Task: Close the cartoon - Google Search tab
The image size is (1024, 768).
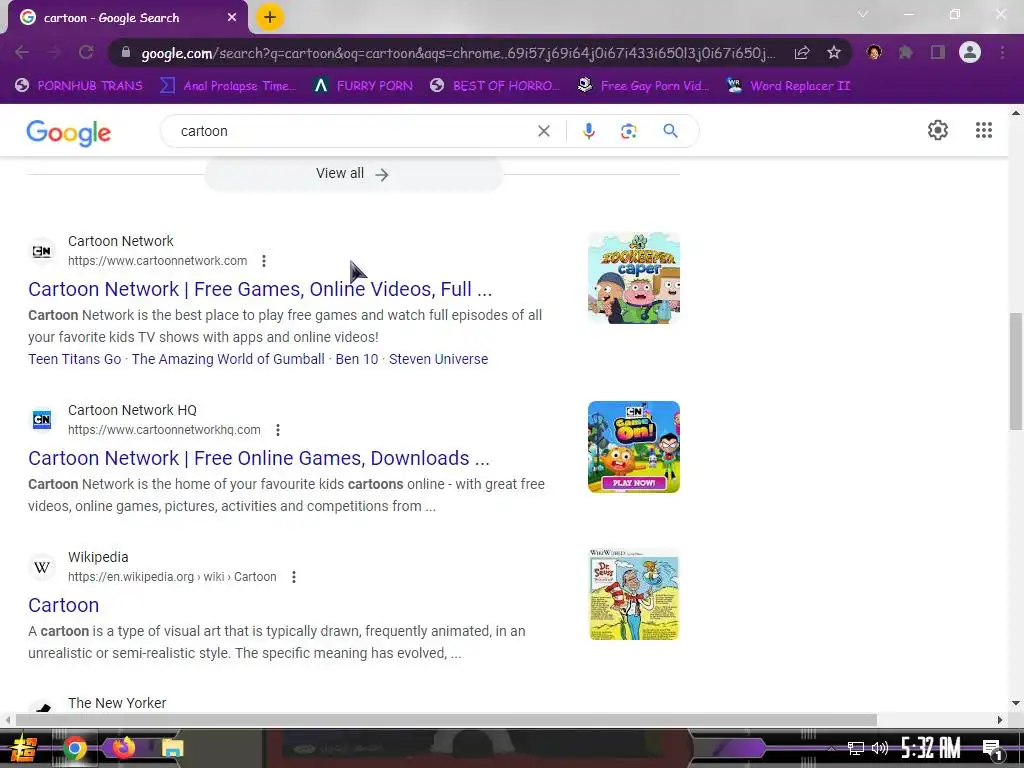Action: pos(232,18)
